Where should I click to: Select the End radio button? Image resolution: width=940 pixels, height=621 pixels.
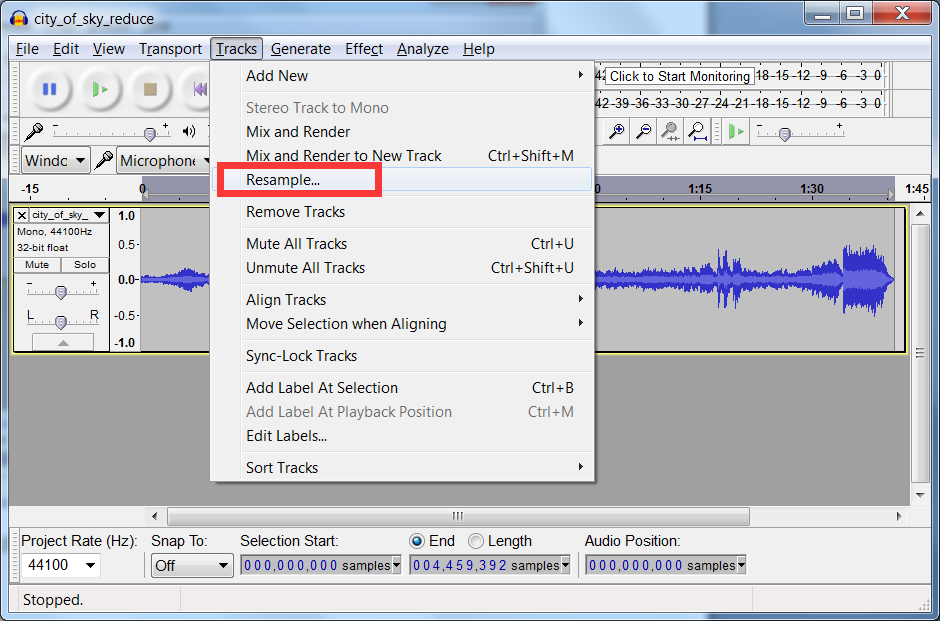[417, 541]
